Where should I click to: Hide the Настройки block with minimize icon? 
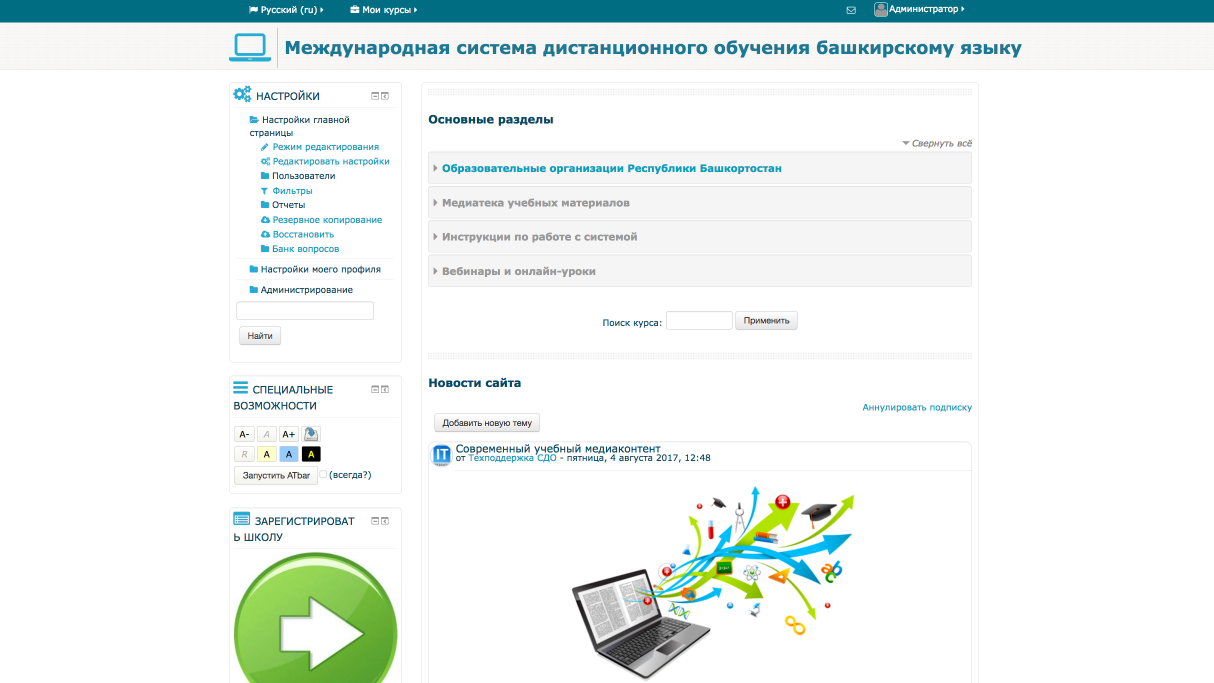[375, 96]
